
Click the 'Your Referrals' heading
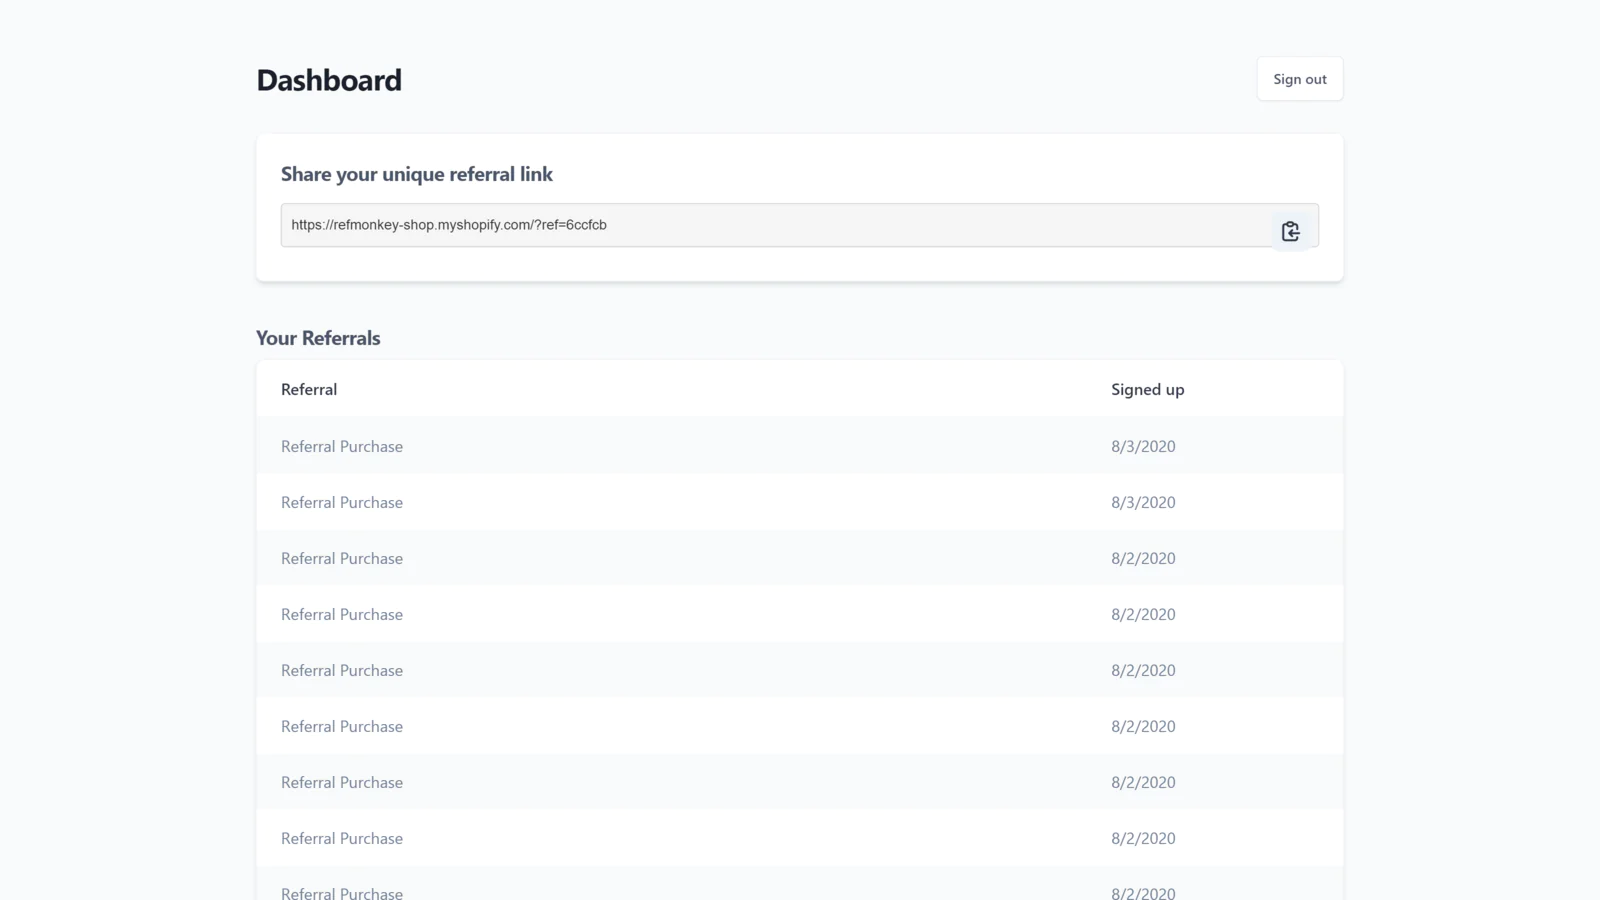[318, 338]
